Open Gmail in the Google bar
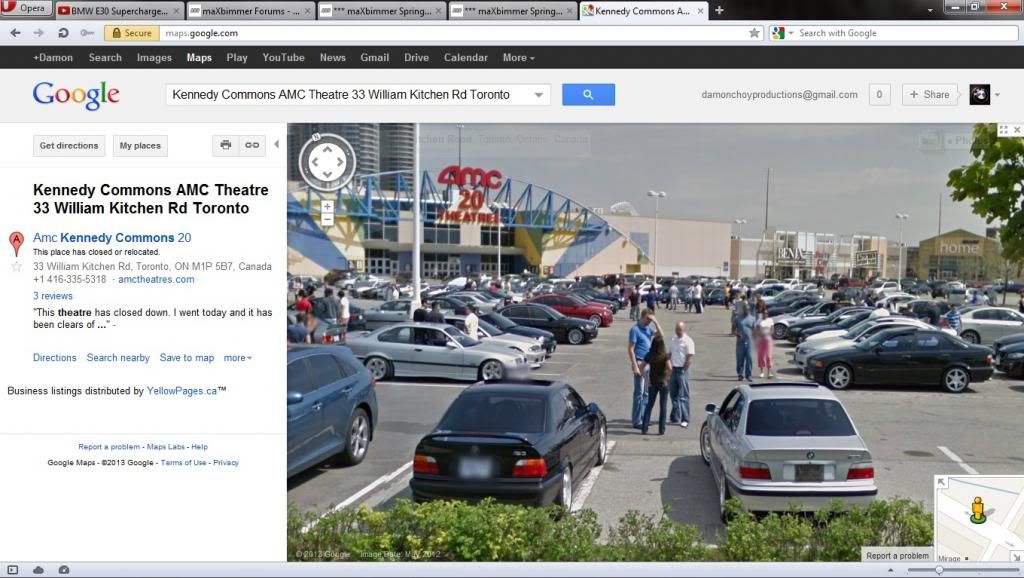This screenshot has height=578, width=1024. point(375,57)
